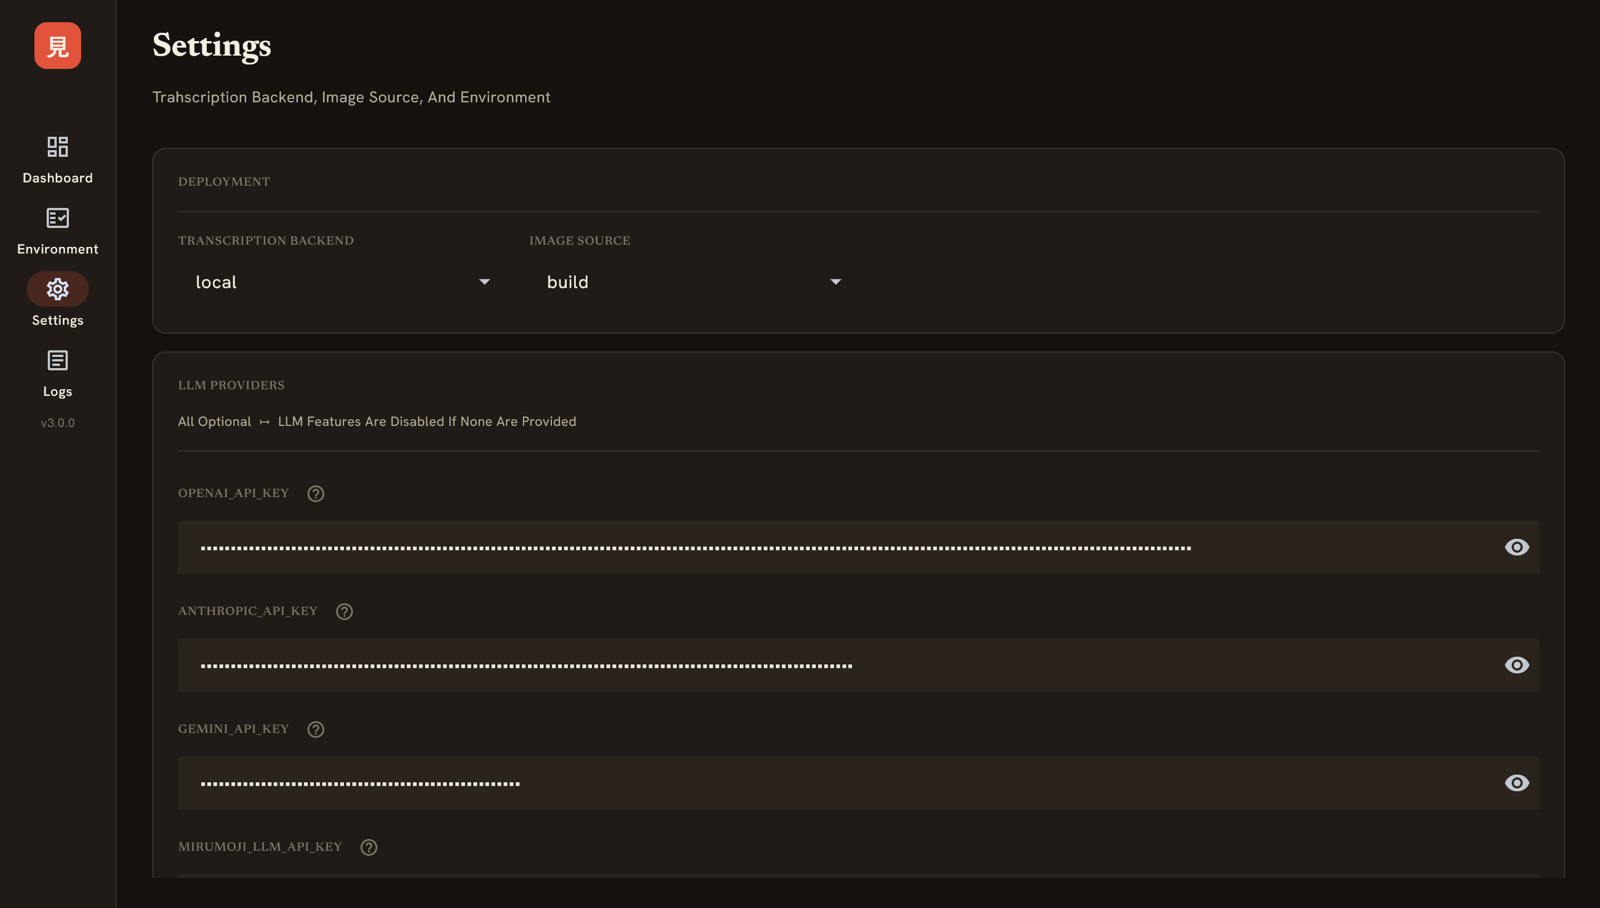Click the Settings page heading

click(212, 46)
